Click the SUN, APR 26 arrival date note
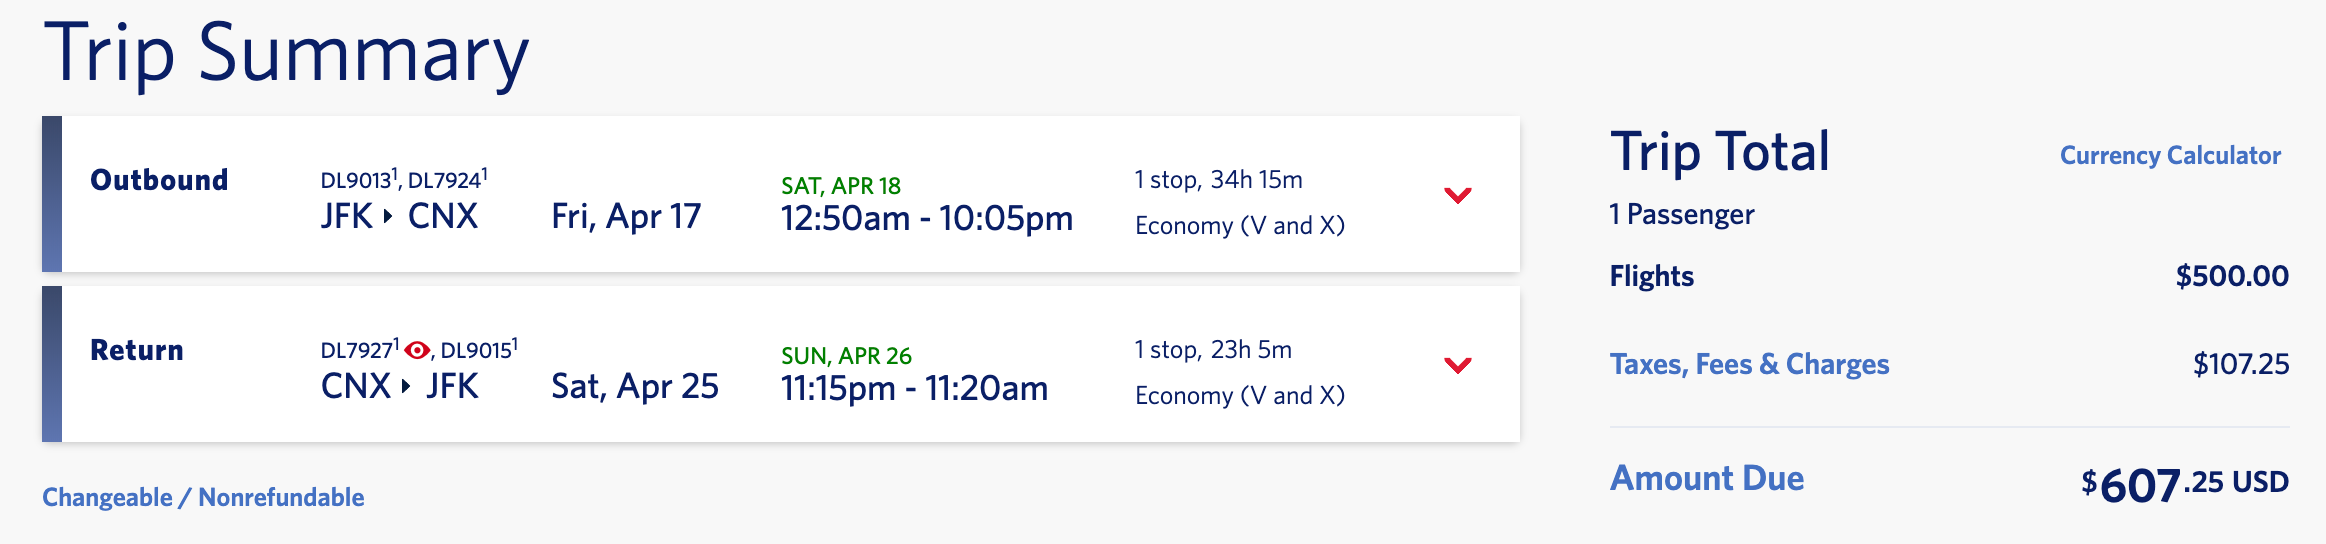2326x544 pixels. [846, 356]
